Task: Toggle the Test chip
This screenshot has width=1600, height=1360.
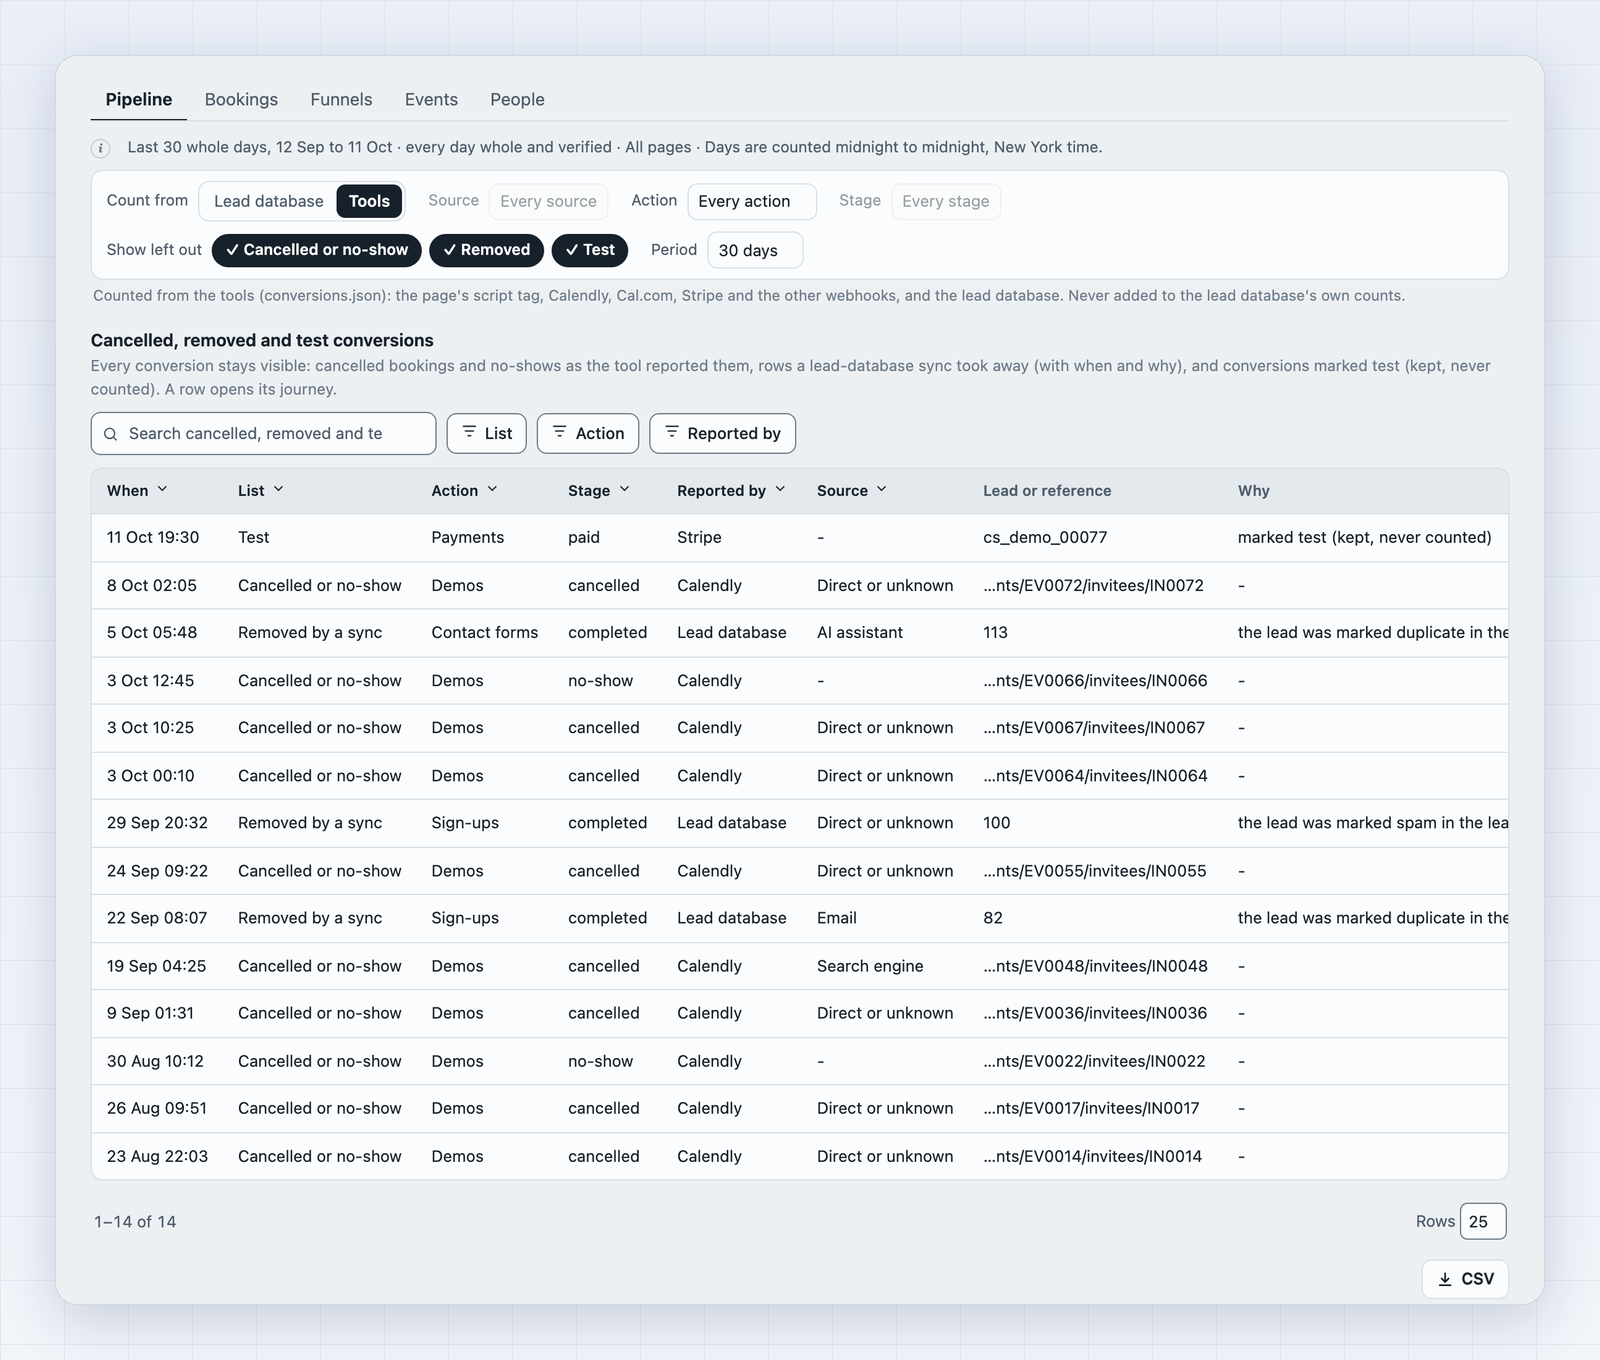Action: click(590, 250)
